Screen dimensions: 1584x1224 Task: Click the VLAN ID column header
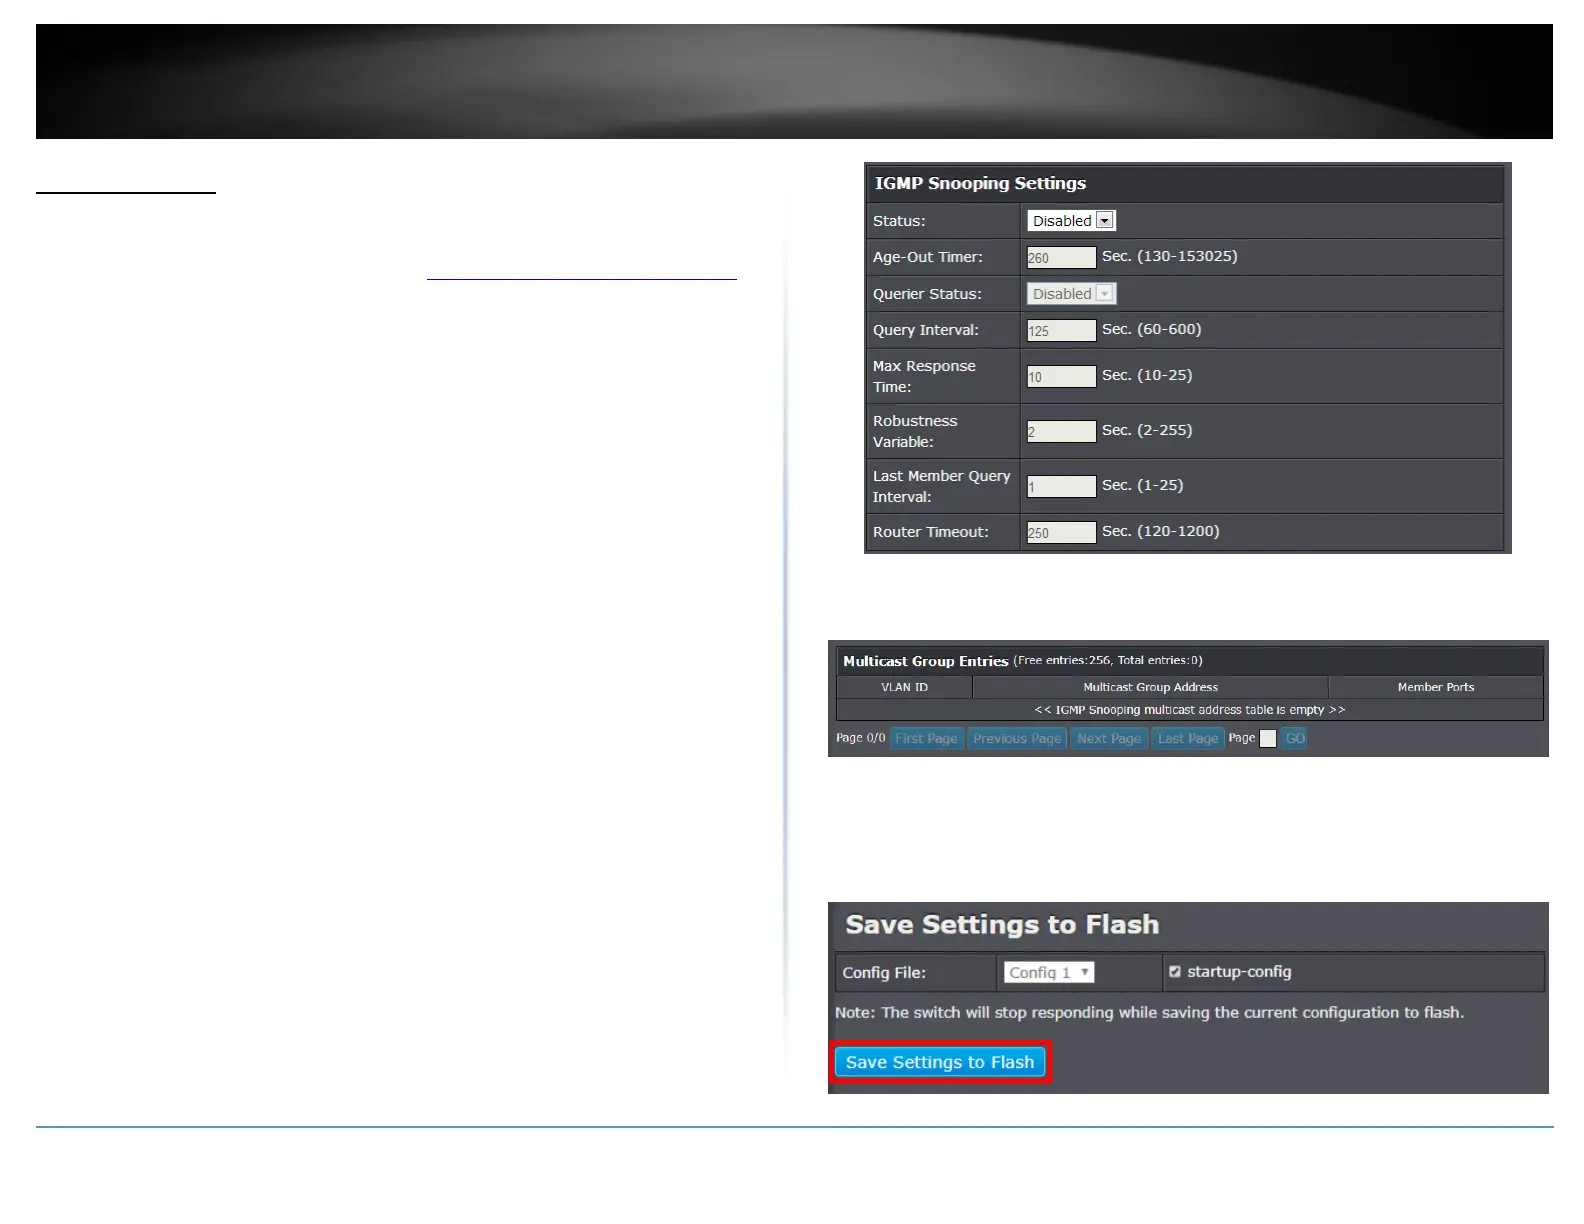click(904, 687)
